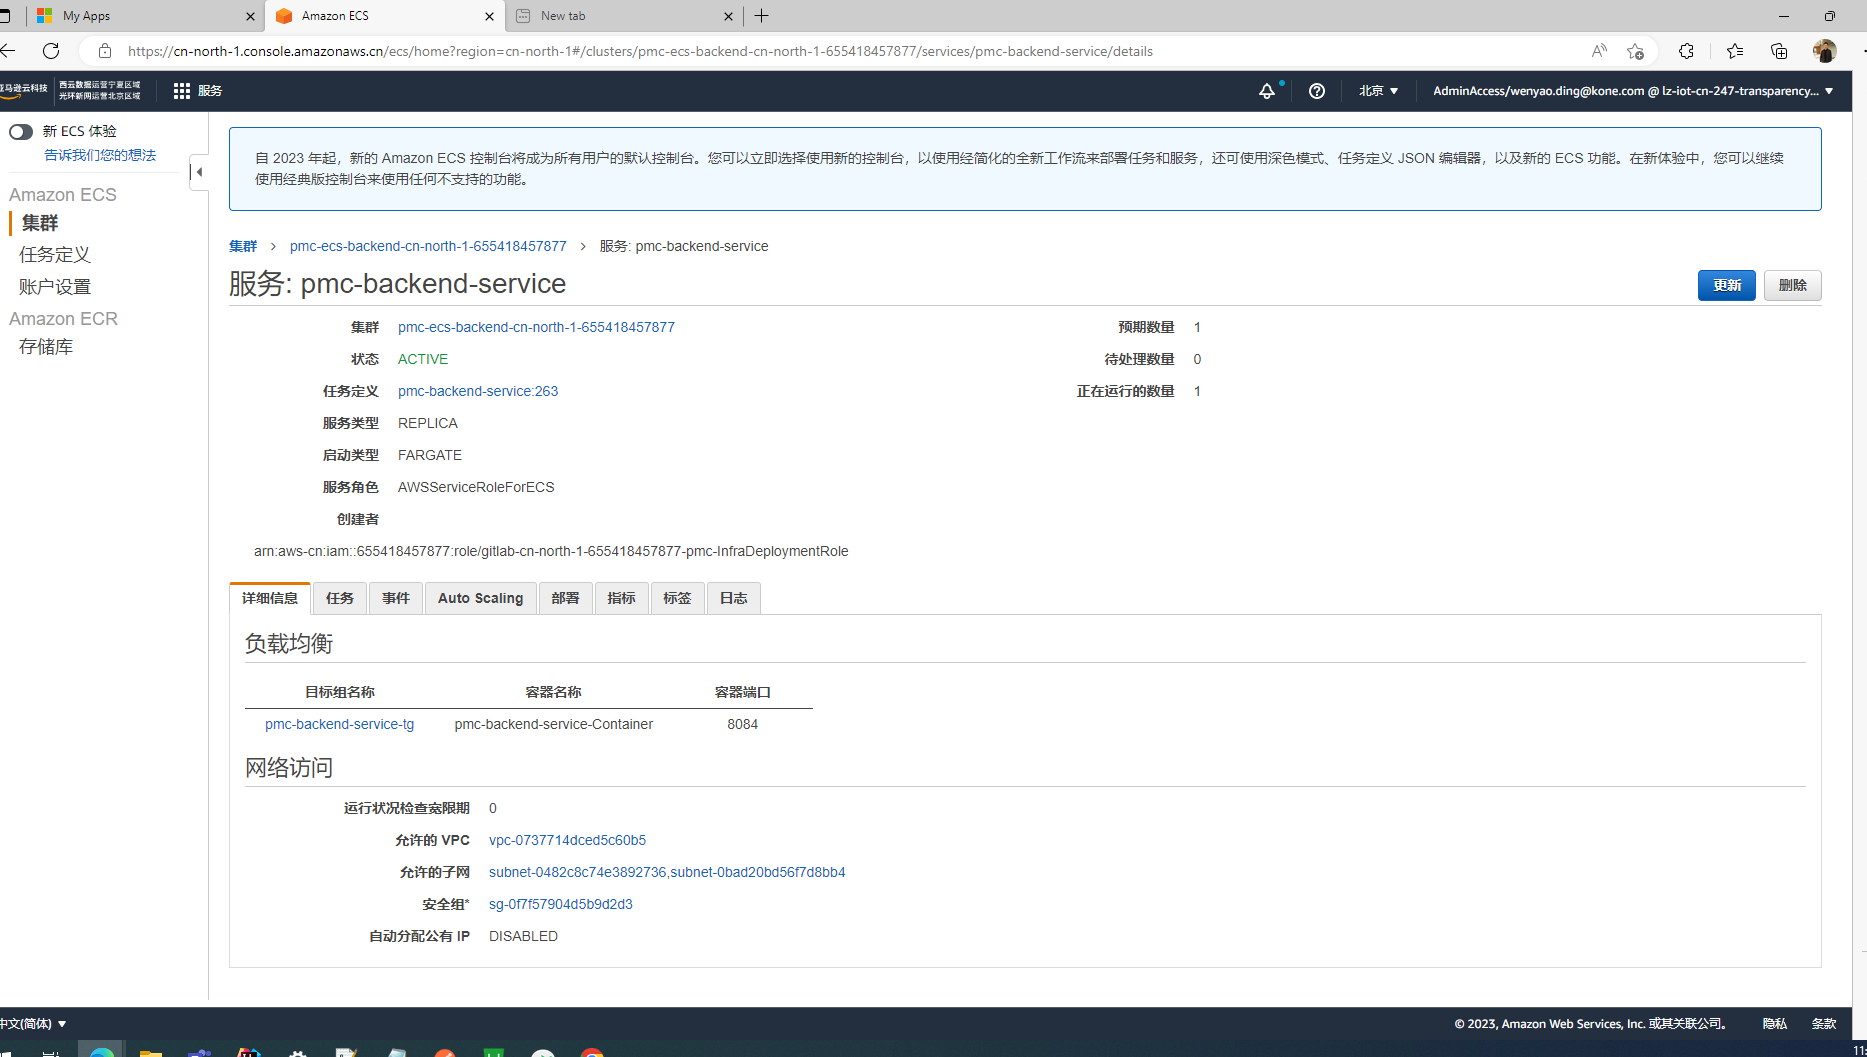Click the container port value 8084
The width and height of the screenshot is (1867, 1057).
[x=743, y=724]
